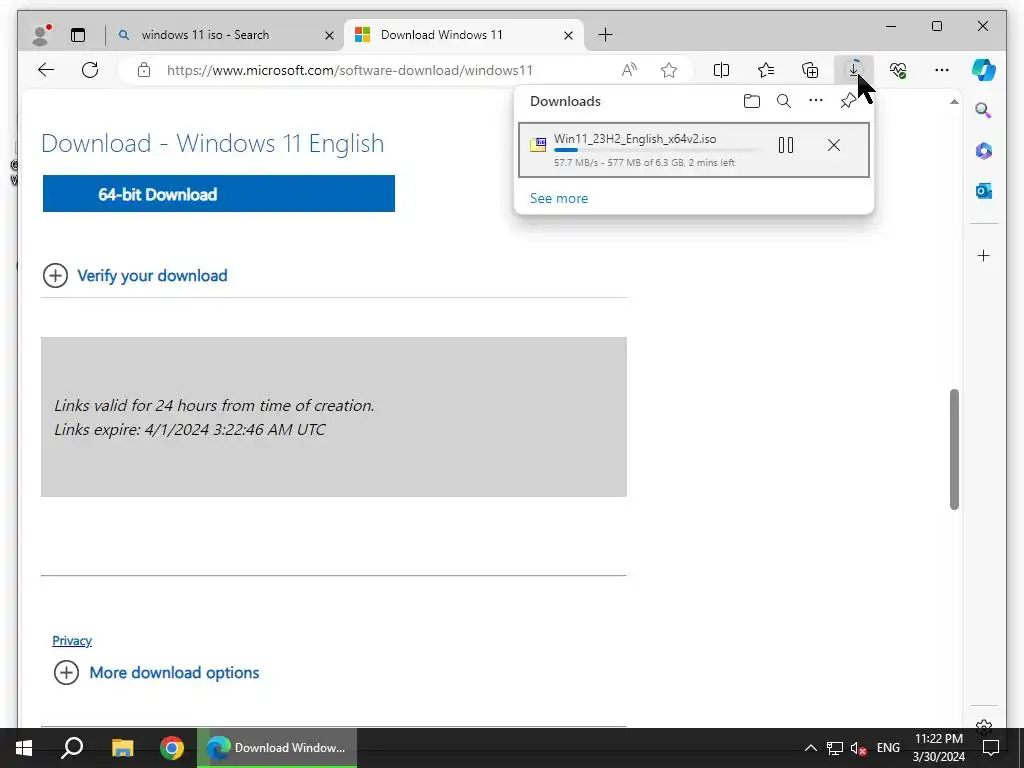Launch Google Chrome from taskbar
Image resolution: width=1024 pixels, height=768 pixels.
tap(172, 748)
